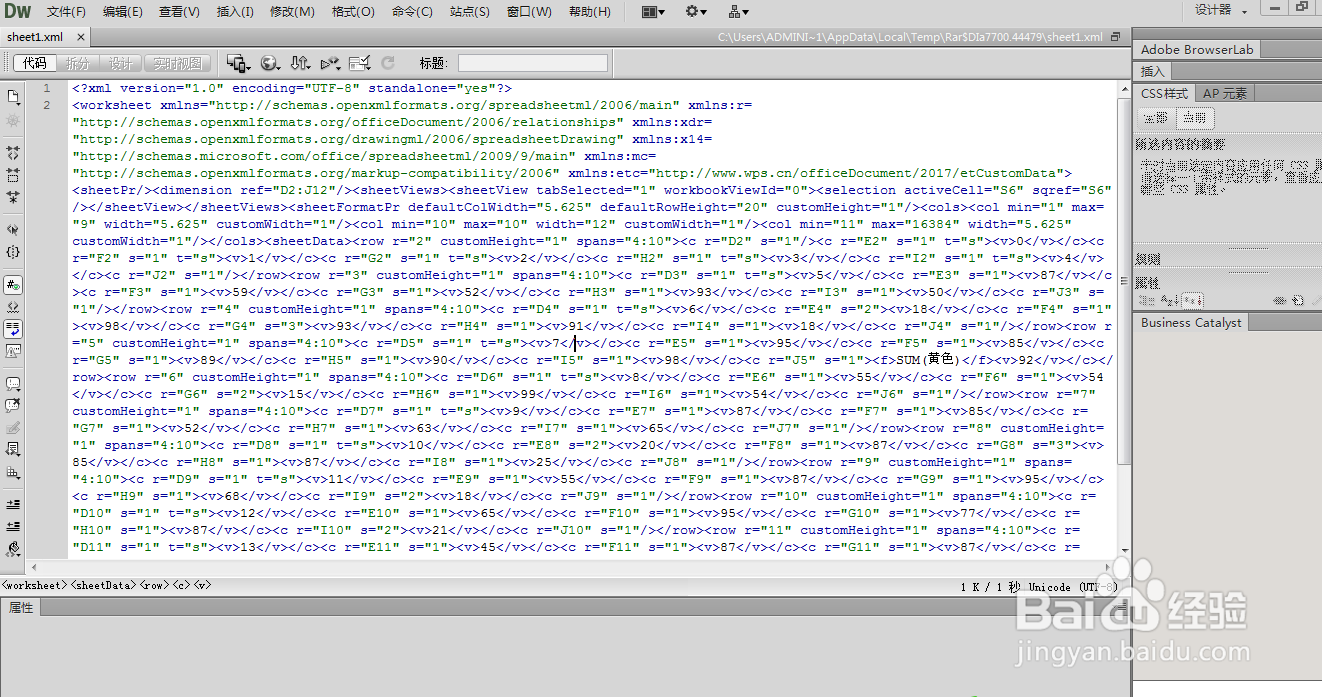Click the Outdent Code icon

(13, 526)
